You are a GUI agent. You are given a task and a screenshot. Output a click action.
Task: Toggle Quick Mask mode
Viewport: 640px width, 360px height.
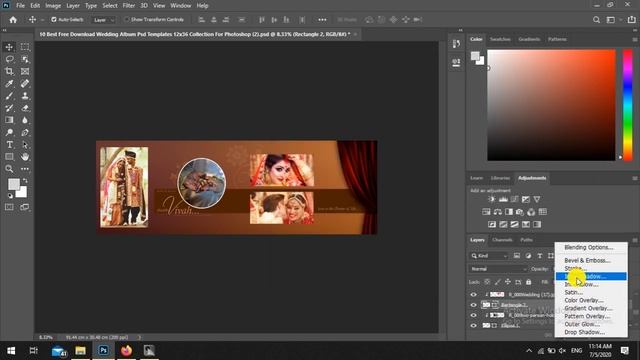(9, 207)
